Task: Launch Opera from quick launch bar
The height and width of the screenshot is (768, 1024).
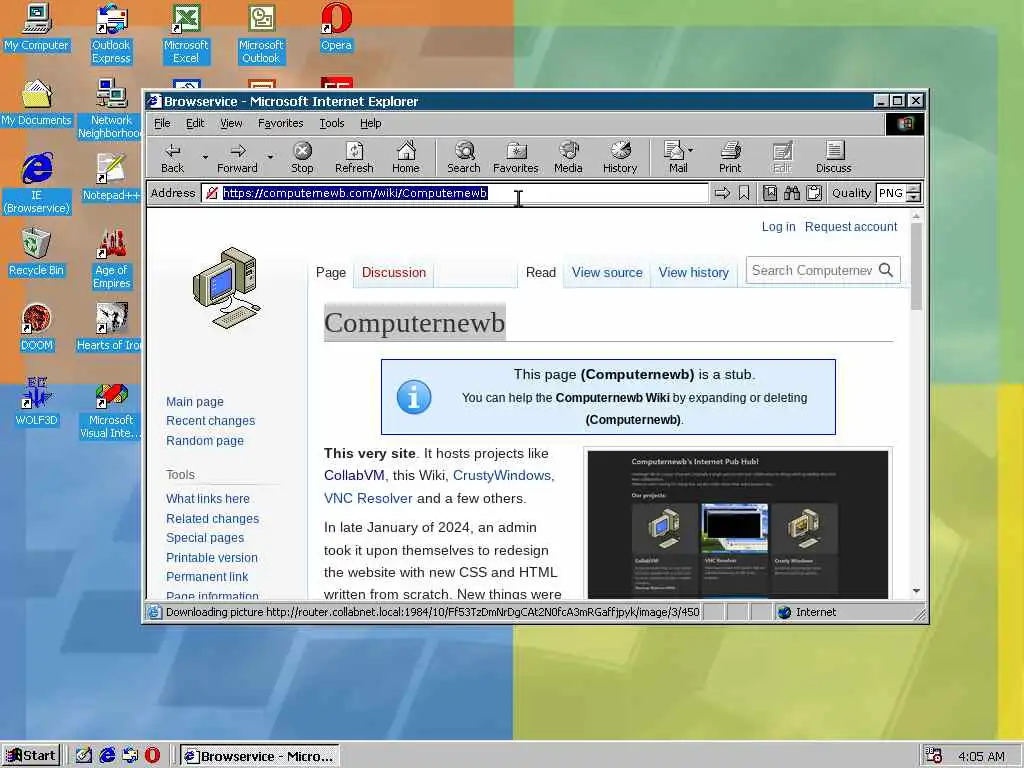Action: coord(152,756)
